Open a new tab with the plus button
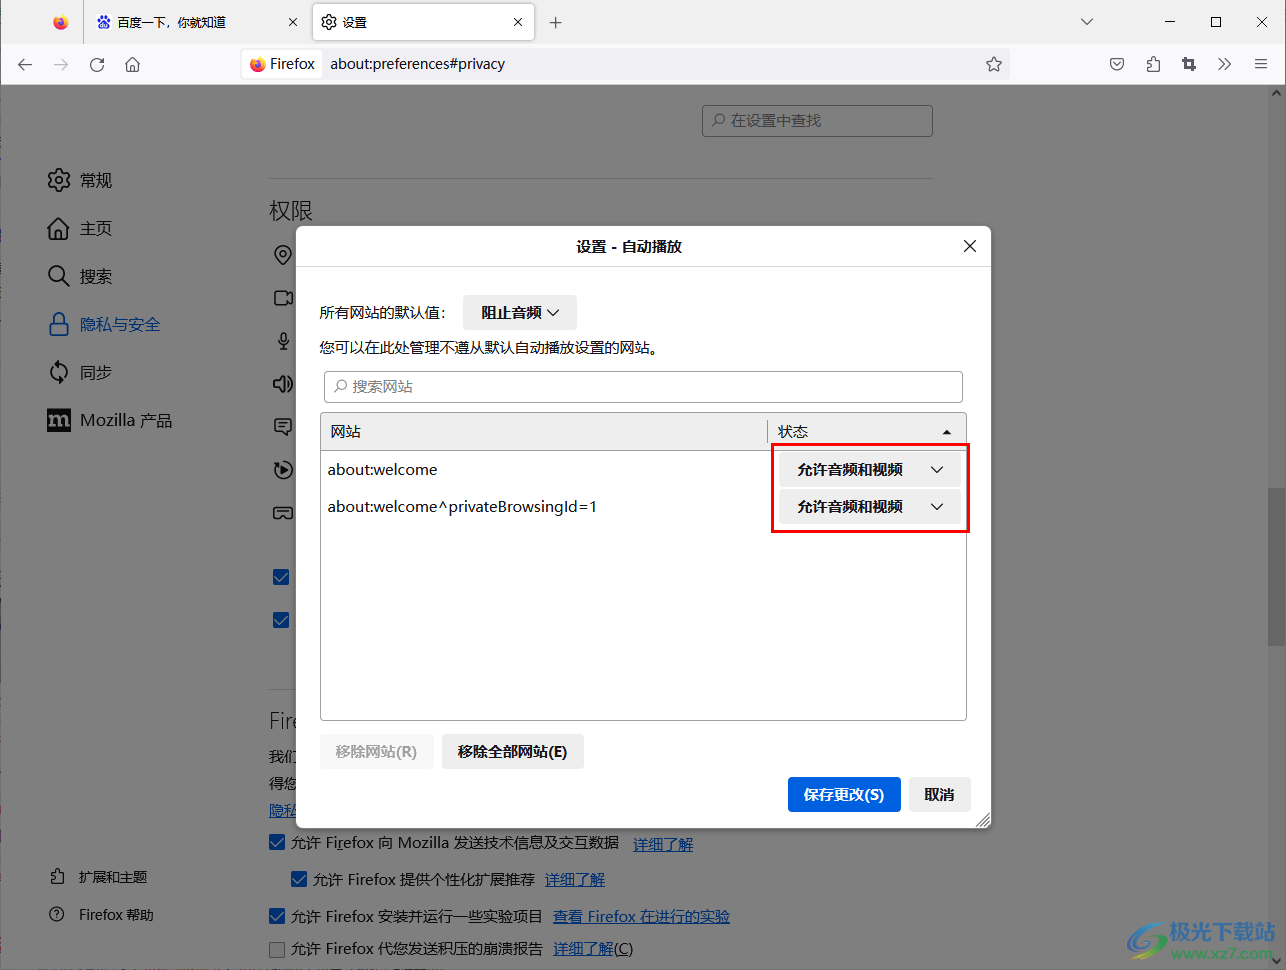 pyautogui.click(x=556, y=22)
